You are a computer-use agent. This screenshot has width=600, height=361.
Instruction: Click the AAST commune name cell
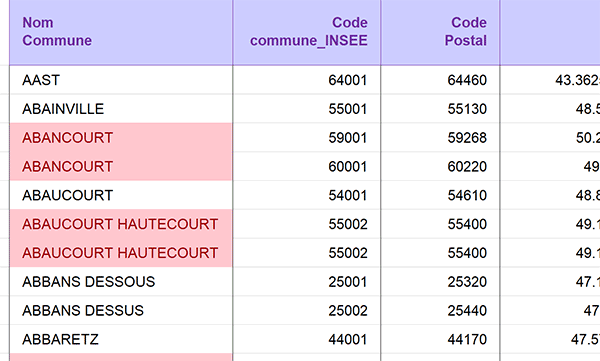121,80
